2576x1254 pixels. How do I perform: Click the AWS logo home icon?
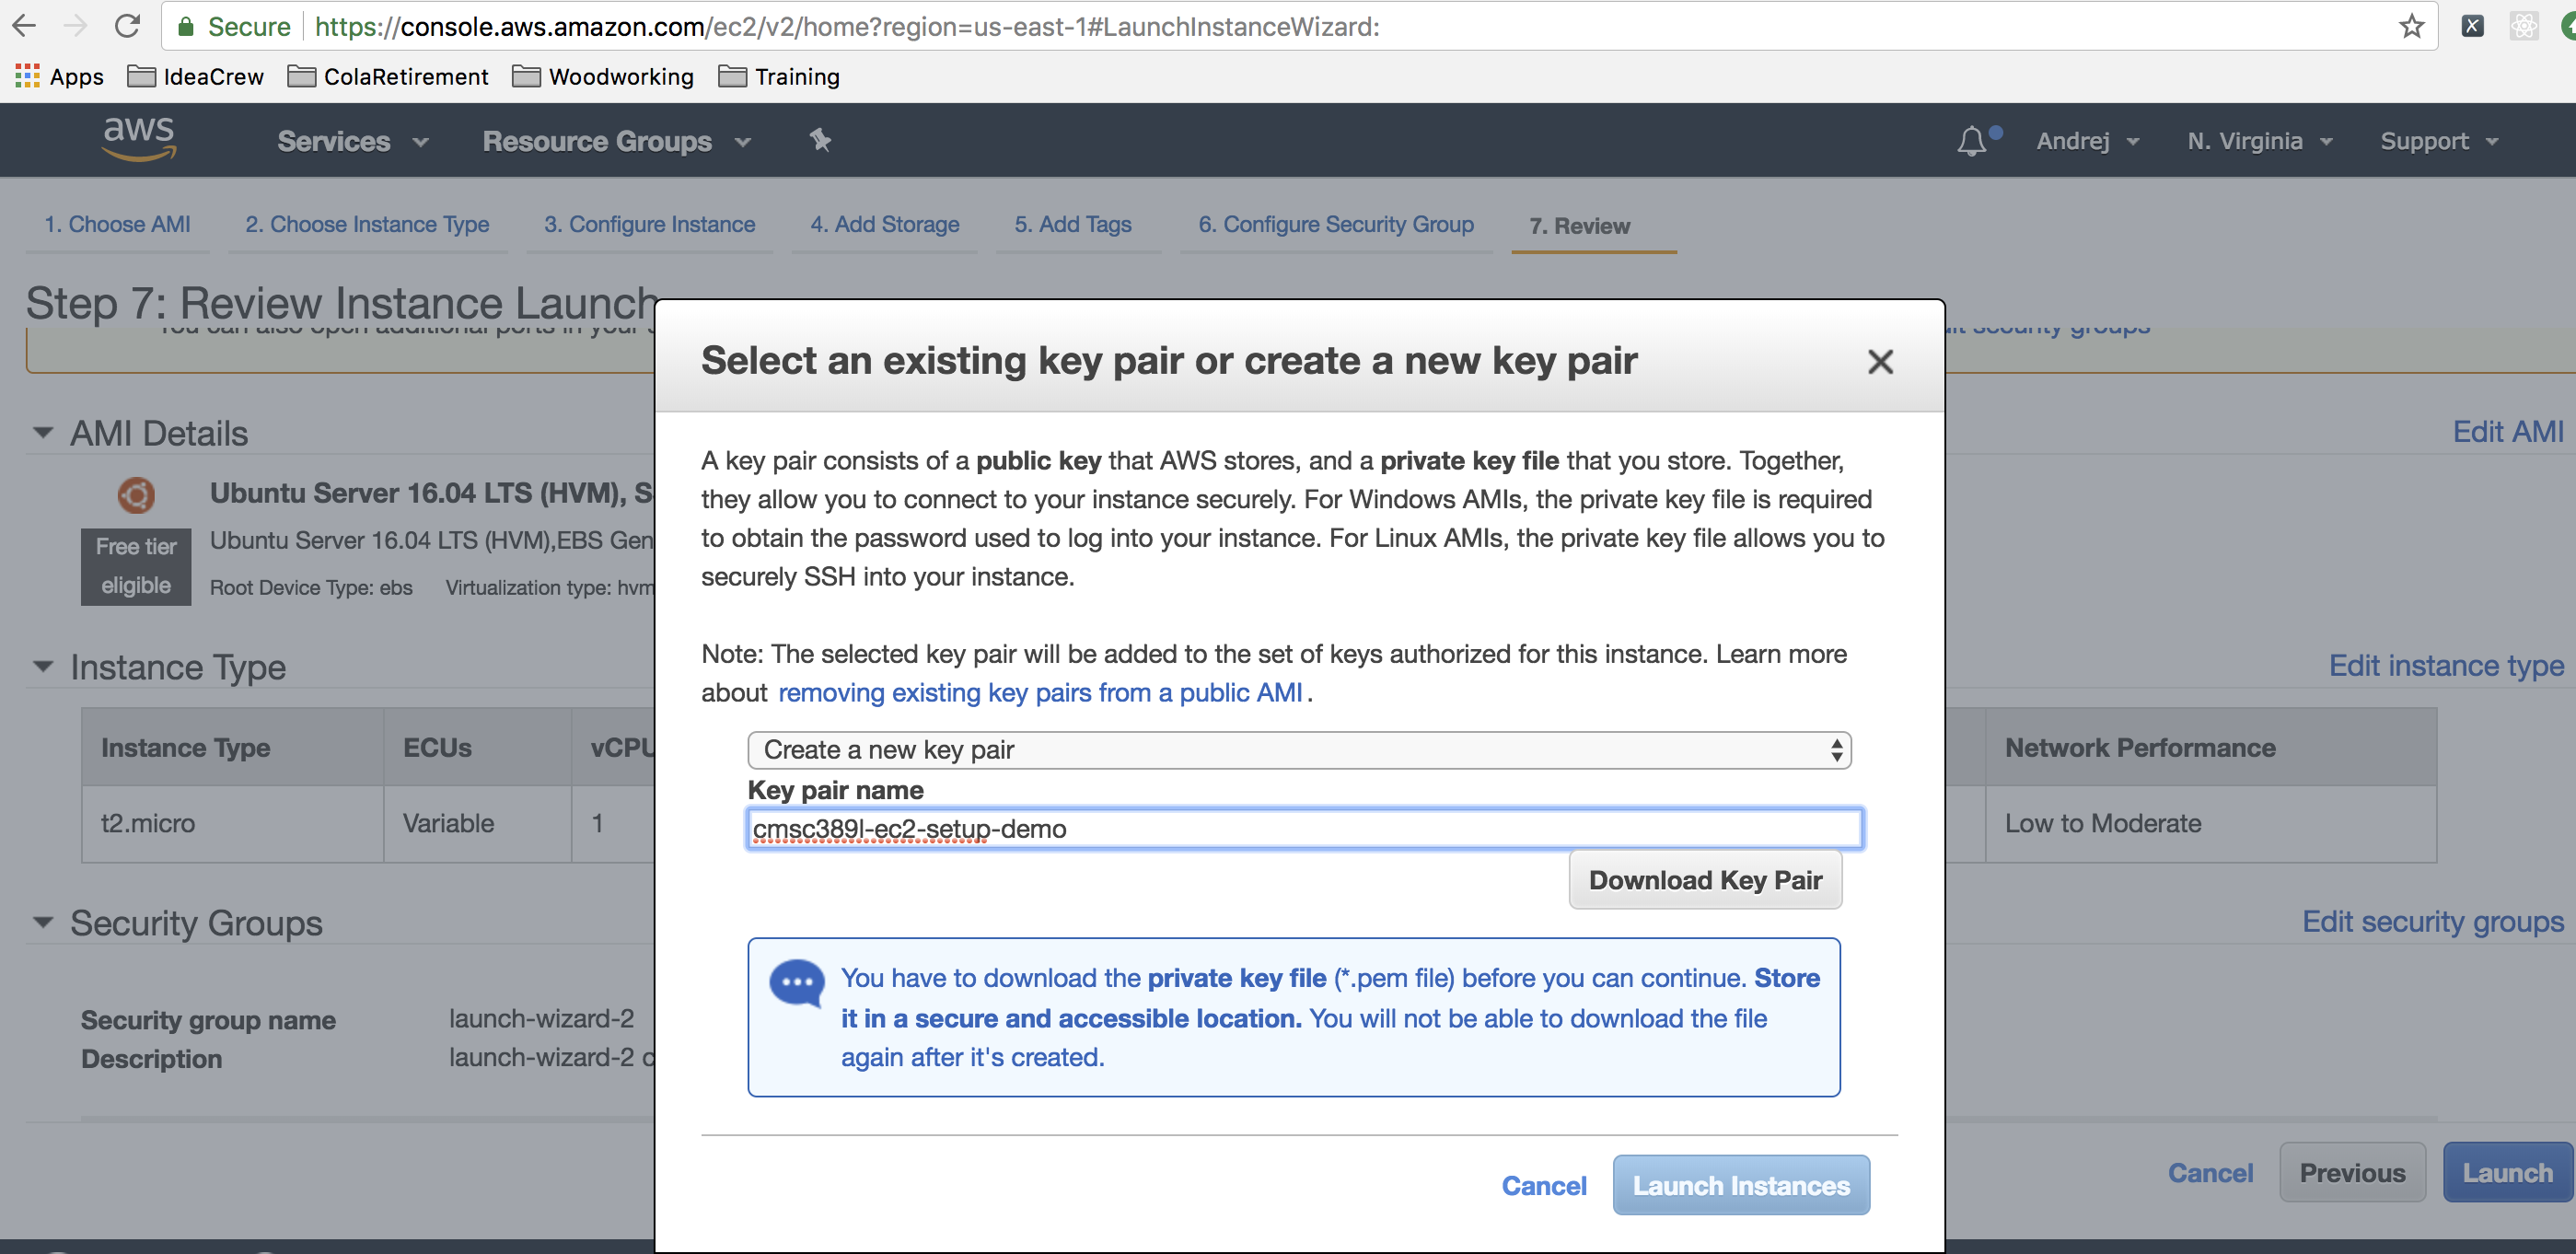(x=138, y=140)
